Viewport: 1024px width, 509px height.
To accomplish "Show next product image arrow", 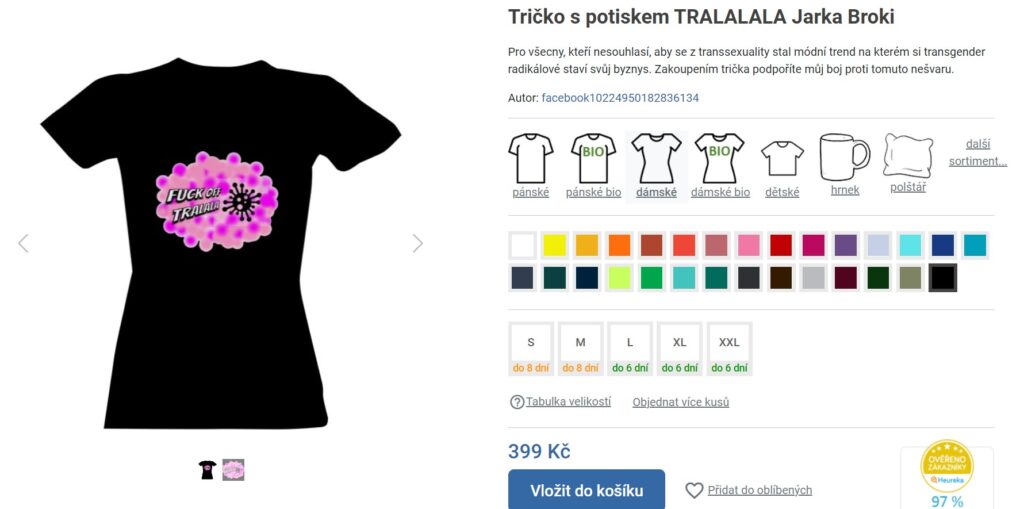I will click(x=418, y=244).
